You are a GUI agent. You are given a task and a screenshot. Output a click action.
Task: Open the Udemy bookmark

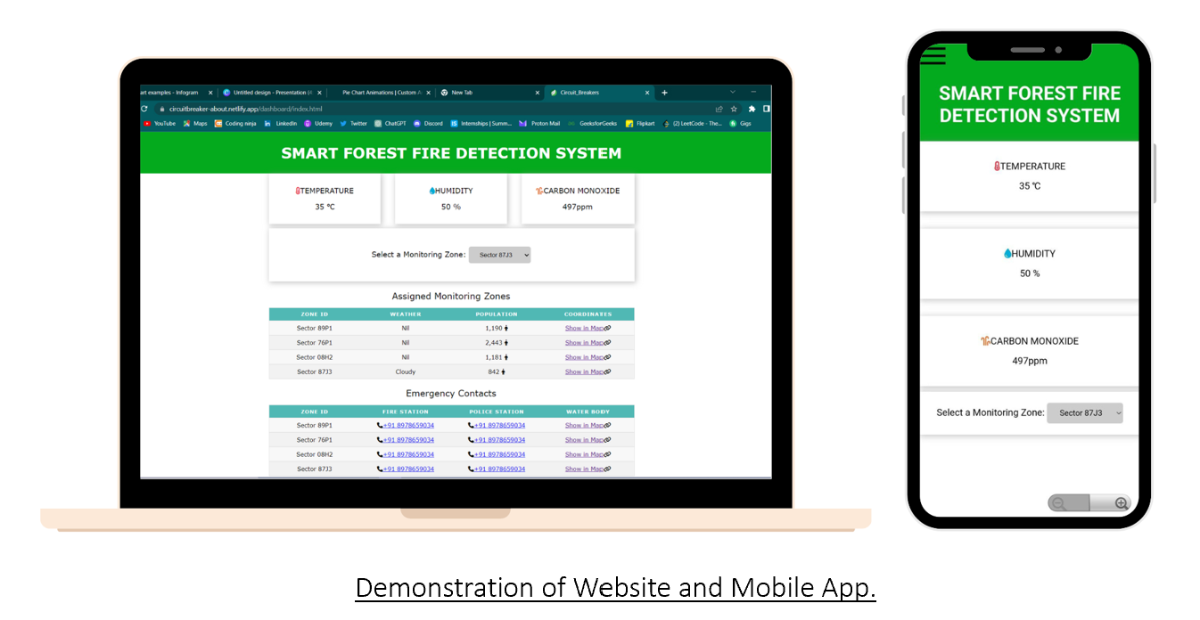click(x=319, y=123)
